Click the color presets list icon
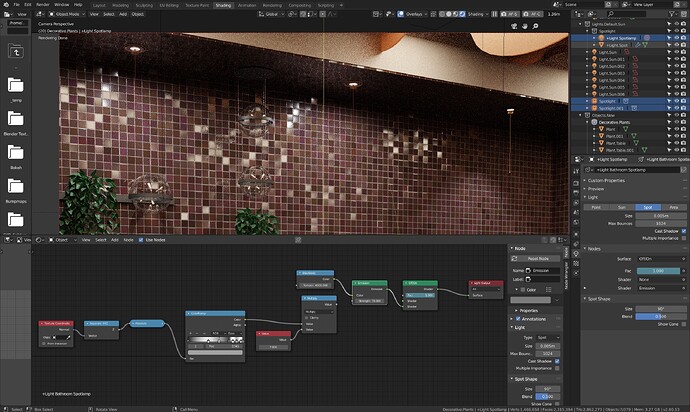690x412 pixels. click(x=548, y=290)
